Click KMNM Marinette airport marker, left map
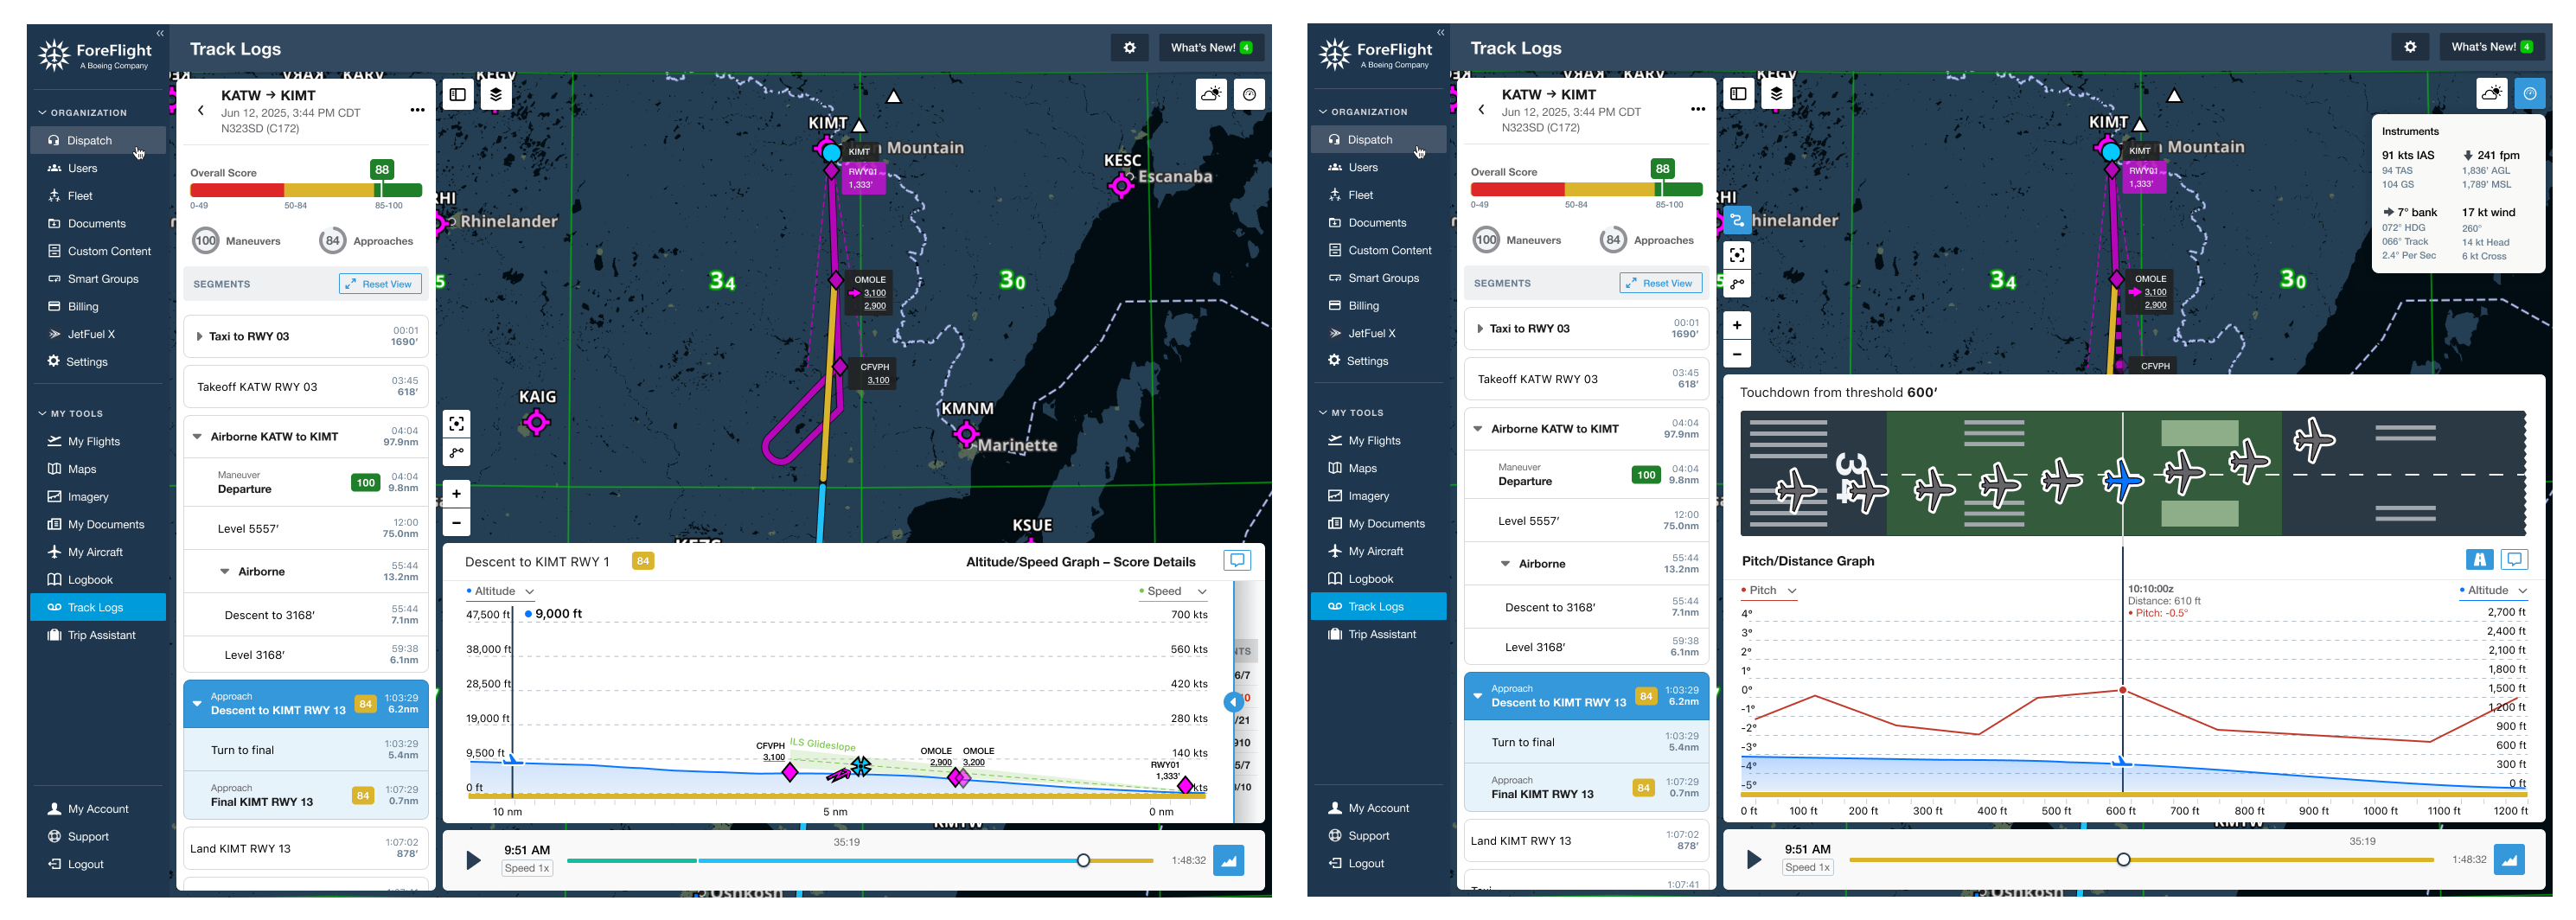Image resolution: width=2576 pixels, height=920 pixels. point(966,434)
